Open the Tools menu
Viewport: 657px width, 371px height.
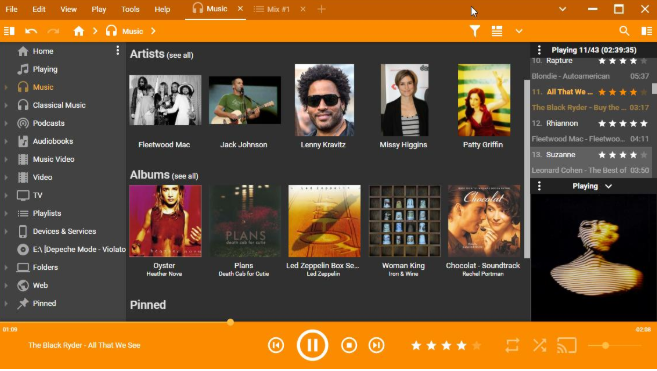[130, 9]
